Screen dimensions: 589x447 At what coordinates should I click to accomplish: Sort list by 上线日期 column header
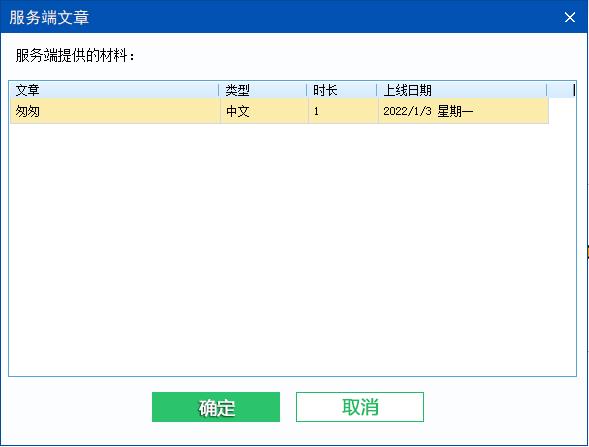click(462, 90)
